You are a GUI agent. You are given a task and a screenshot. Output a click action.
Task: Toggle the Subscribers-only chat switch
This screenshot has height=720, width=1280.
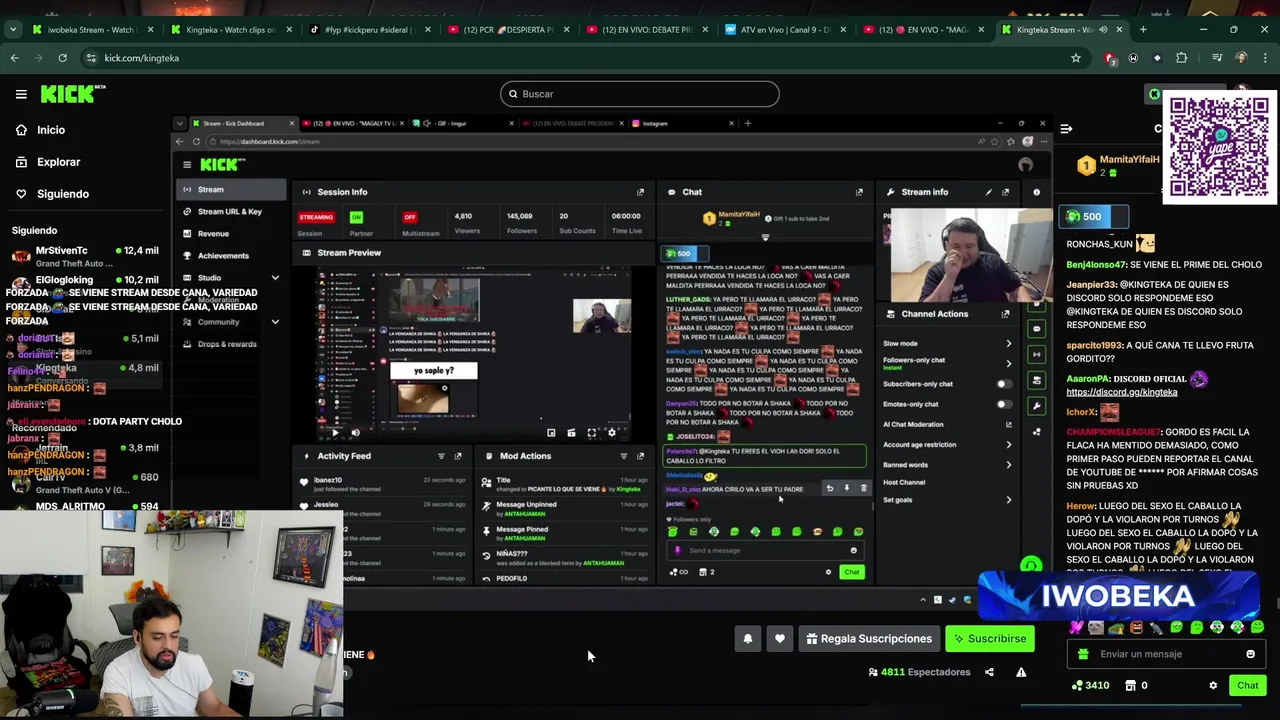click(1003, 384)
